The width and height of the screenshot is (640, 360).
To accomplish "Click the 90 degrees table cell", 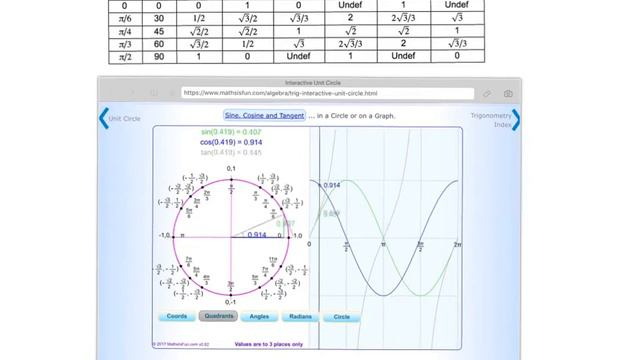I will pos(159,57).
